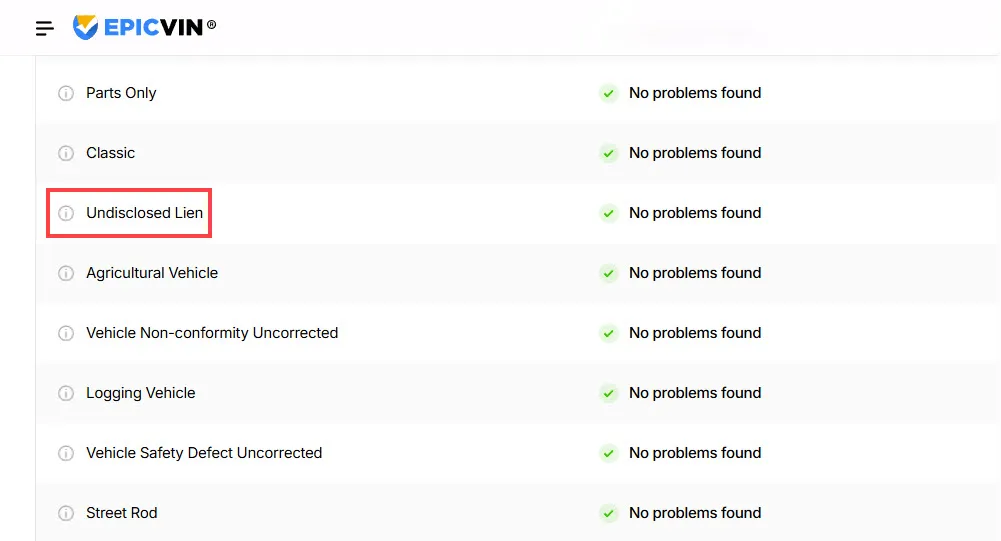The height and width of the screenshot is (541, 1001).
Task: Open the hamburger navigation menu
Action: point(45,28)
